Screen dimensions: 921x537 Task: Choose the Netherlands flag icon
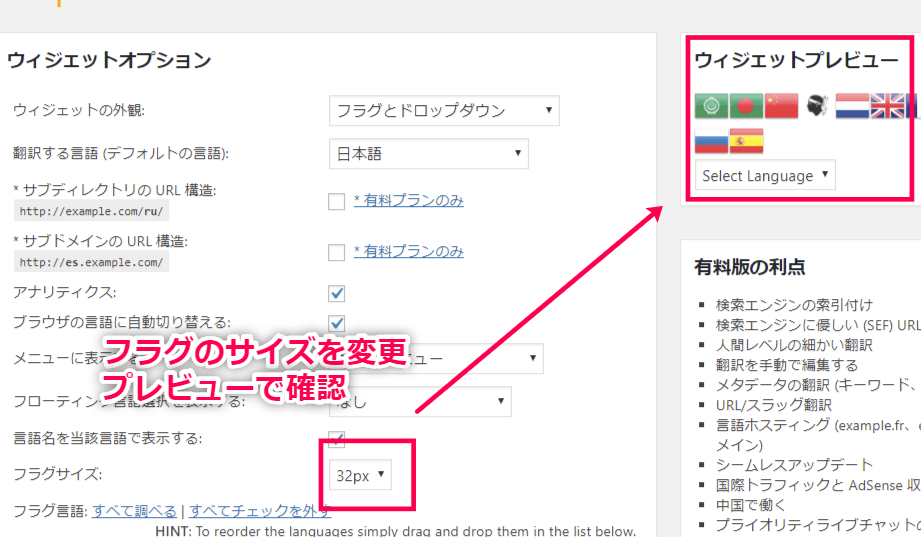pos(852,105)
